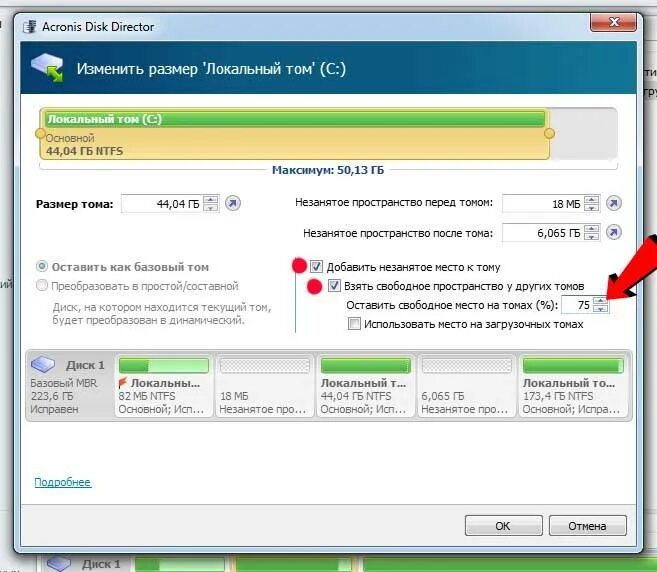The height and width of the screenshot is (572, 657).
Task: Click the OK button
Action: 503,525
